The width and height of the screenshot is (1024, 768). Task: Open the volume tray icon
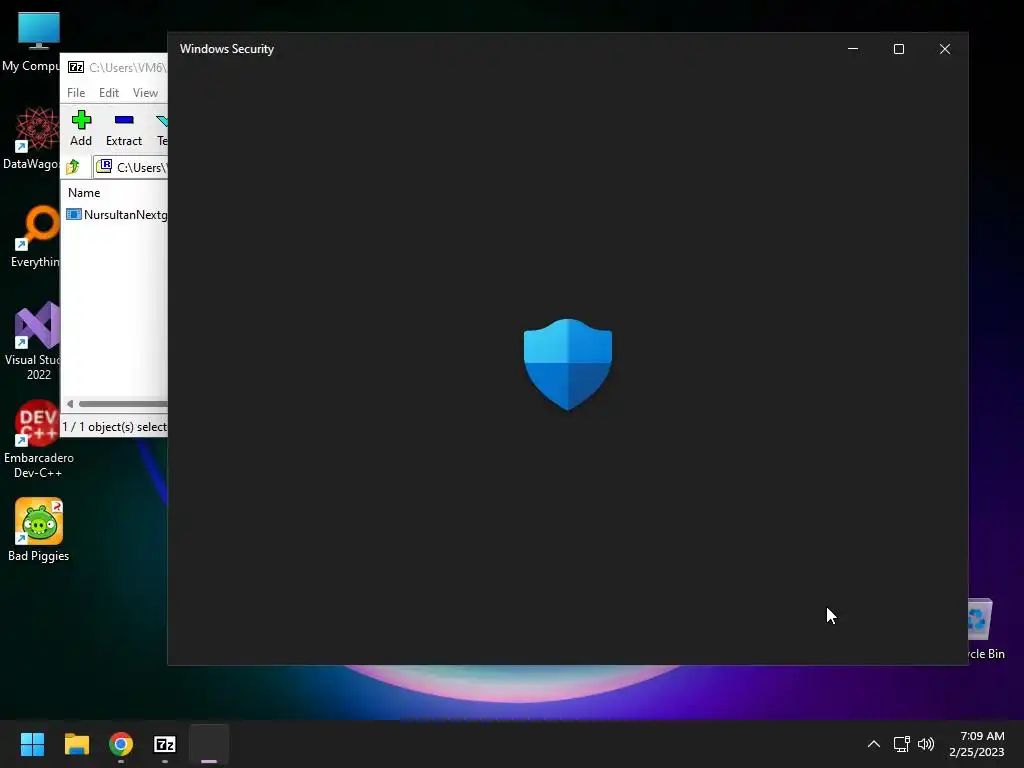pos(926,744)
